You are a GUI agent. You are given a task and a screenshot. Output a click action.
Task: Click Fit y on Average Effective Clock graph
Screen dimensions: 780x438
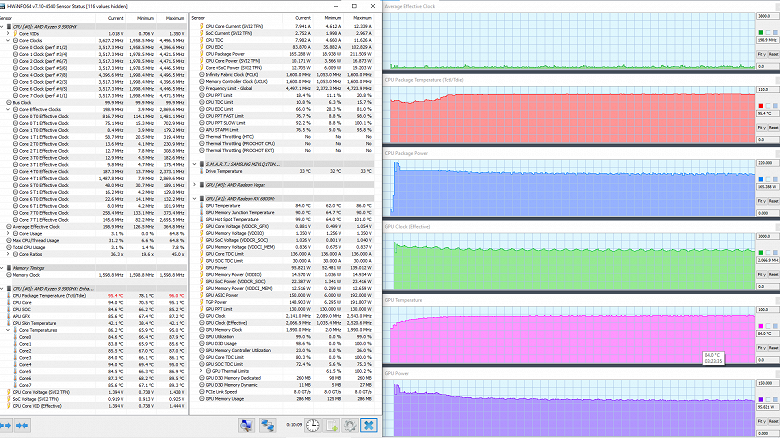(761, 54)
